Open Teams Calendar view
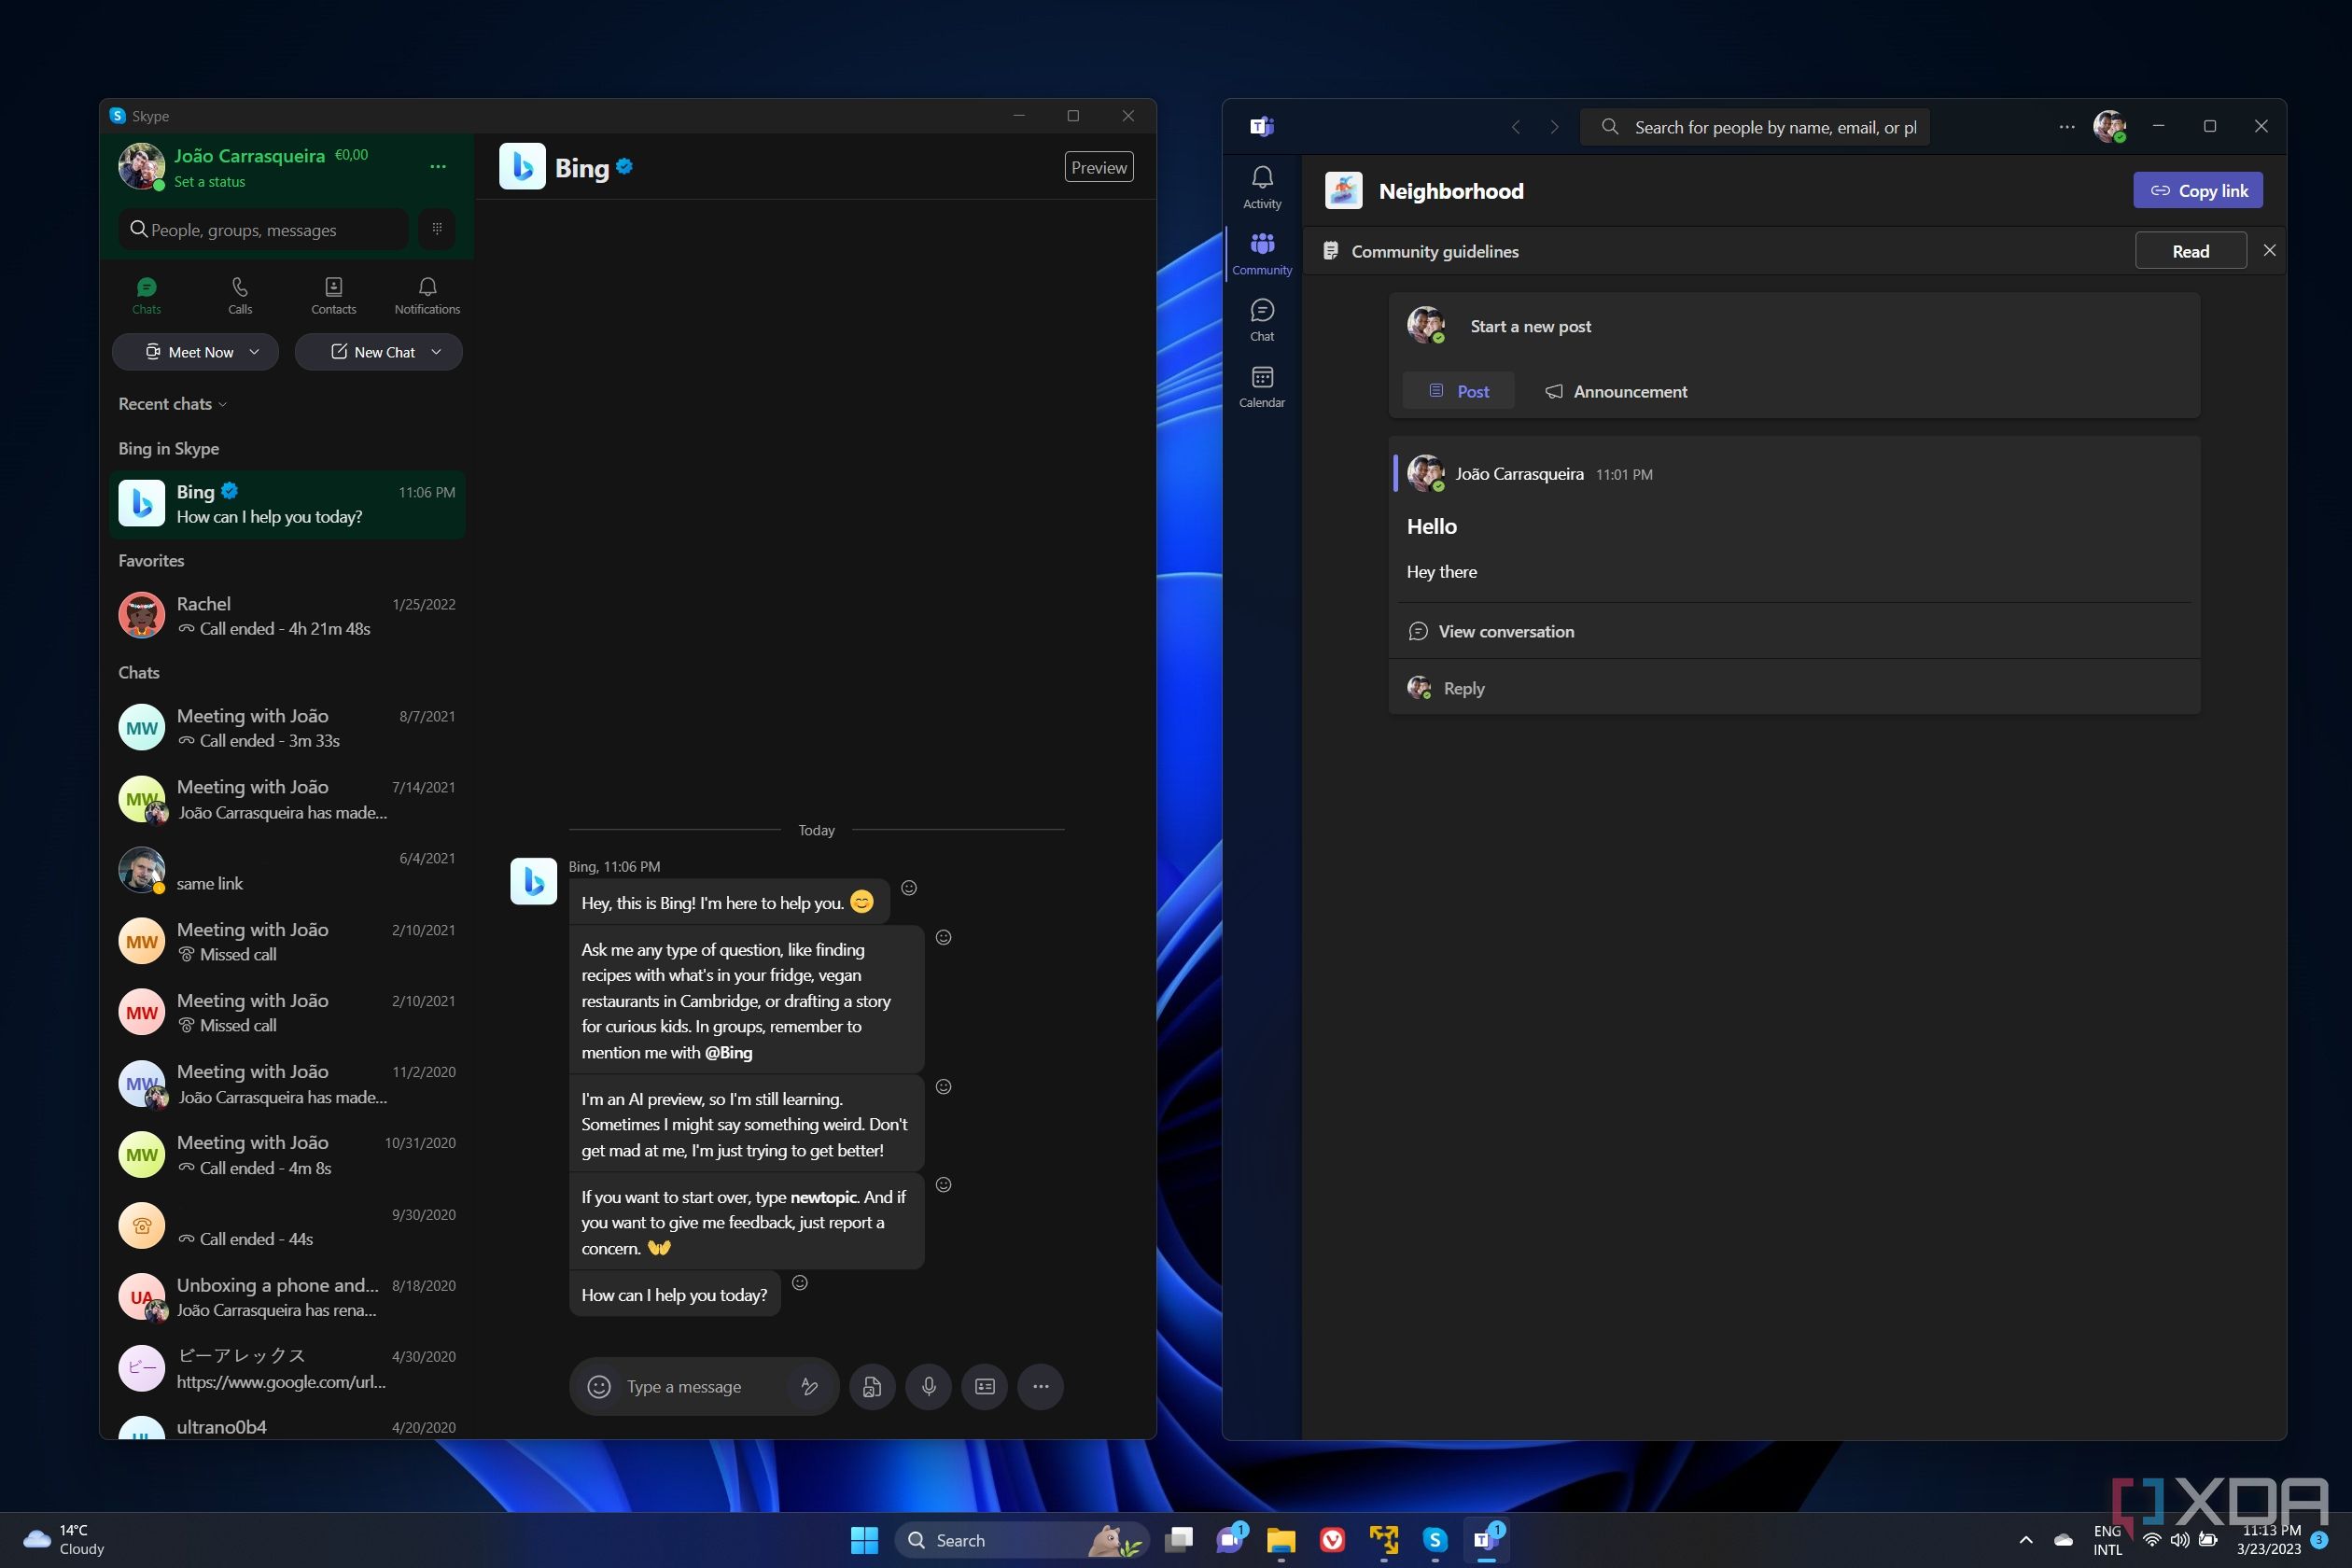 (x=1262, y=384)
